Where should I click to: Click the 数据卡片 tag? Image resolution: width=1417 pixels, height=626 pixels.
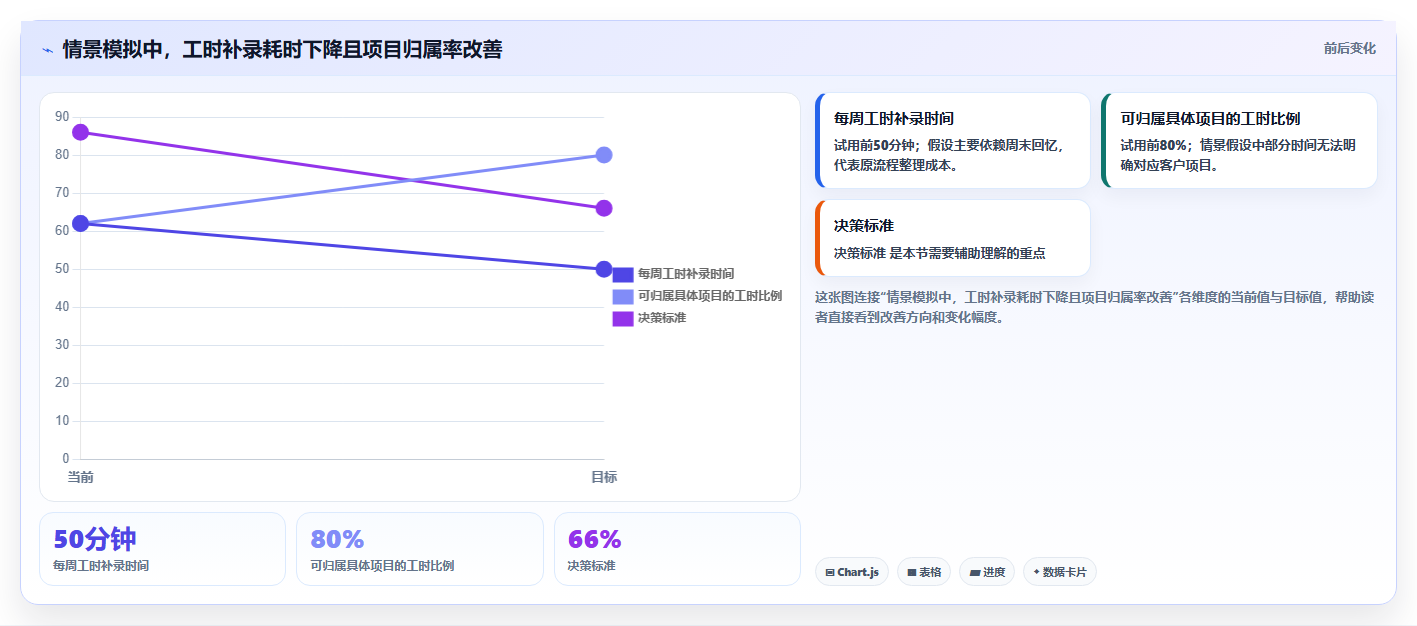[x=1060, y=572]
